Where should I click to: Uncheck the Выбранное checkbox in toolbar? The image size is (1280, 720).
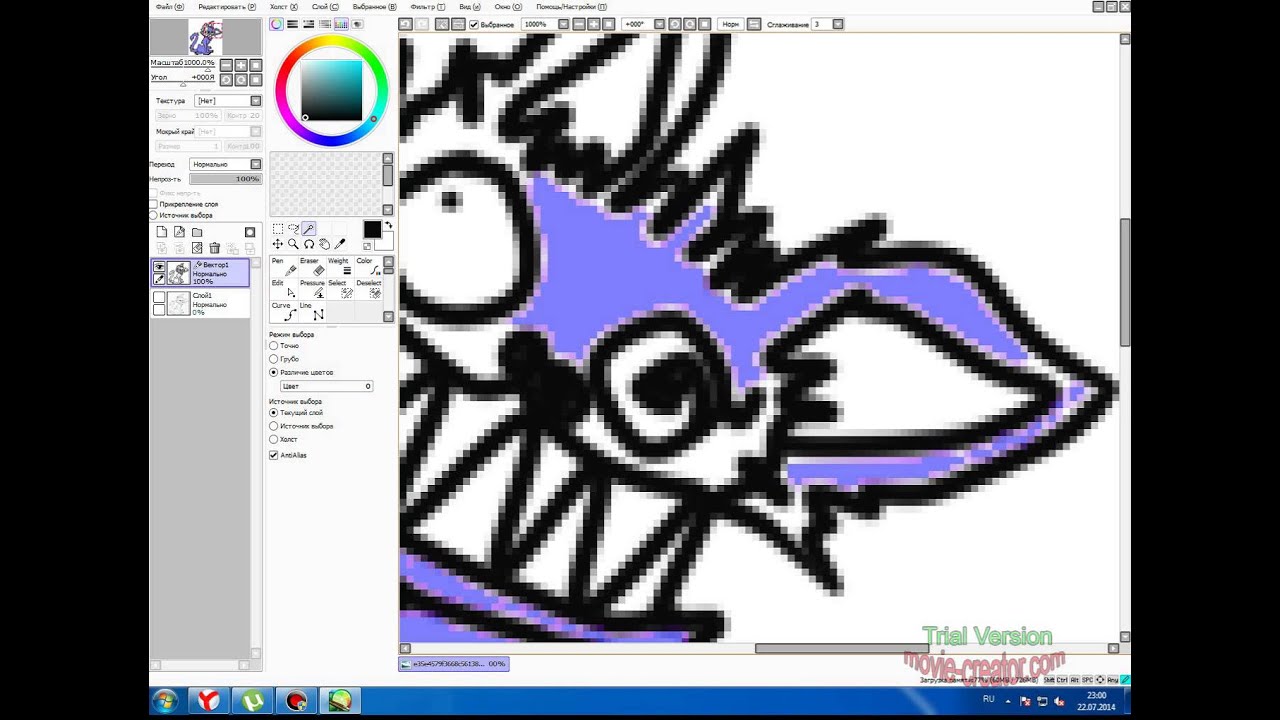tap(474, 24)
